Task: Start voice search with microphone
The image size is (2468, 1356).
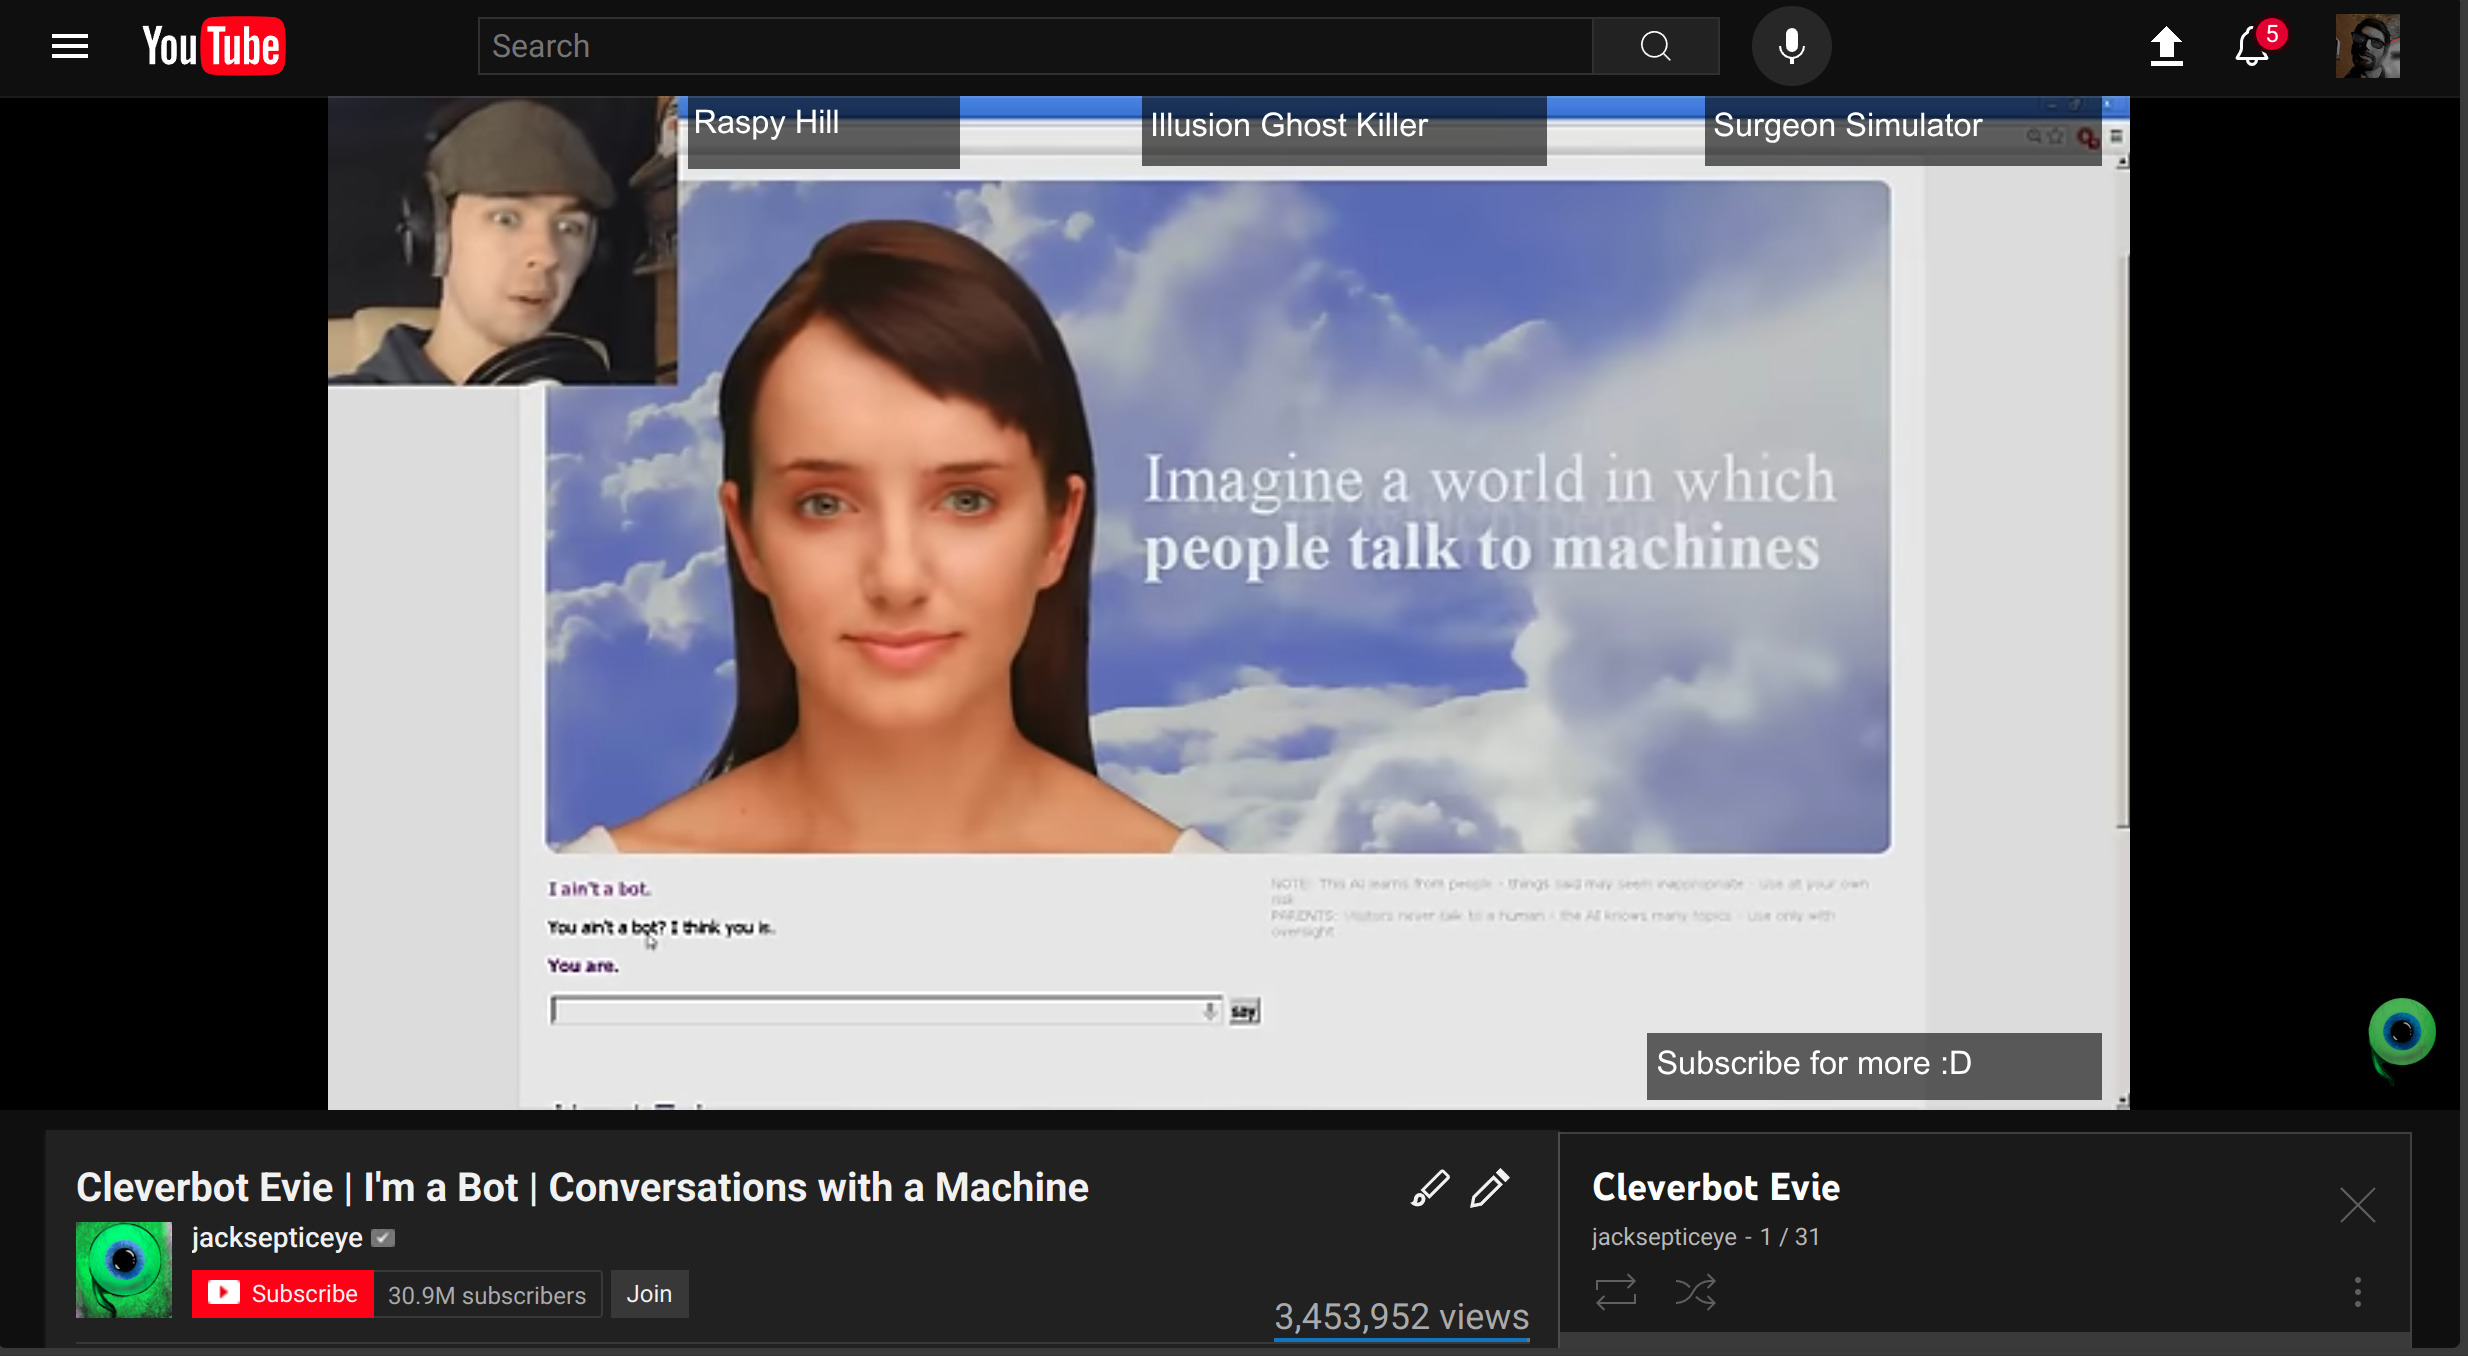Action: (1791, 46)
